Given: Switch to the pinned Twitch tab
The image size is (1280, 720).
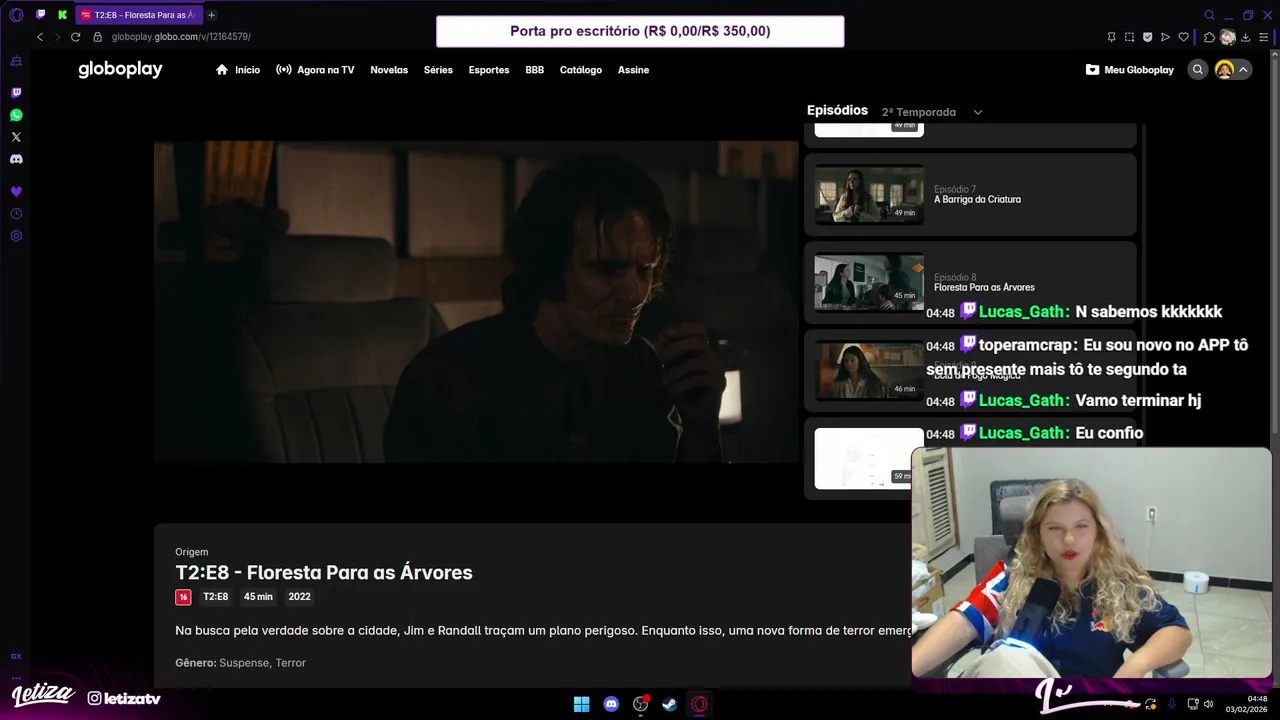Looking at the screenshot, I should tap(41, 15).
